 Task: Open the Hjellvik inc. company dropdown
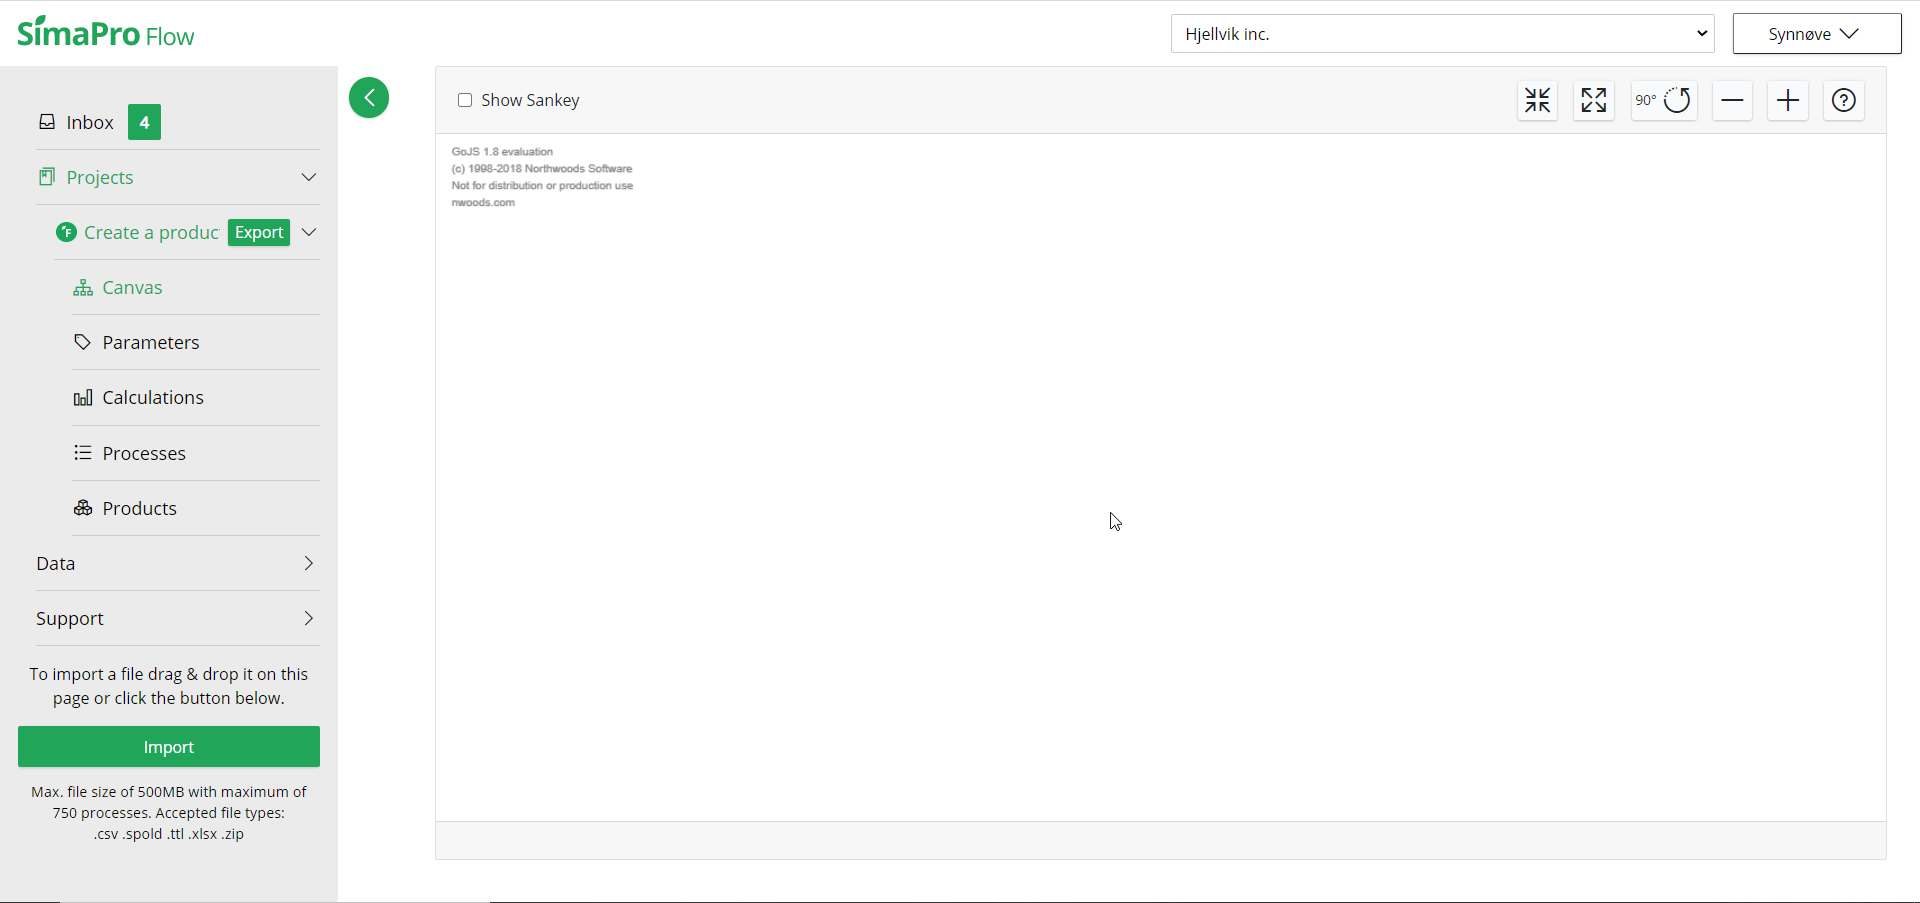(x=1442, y=34)
